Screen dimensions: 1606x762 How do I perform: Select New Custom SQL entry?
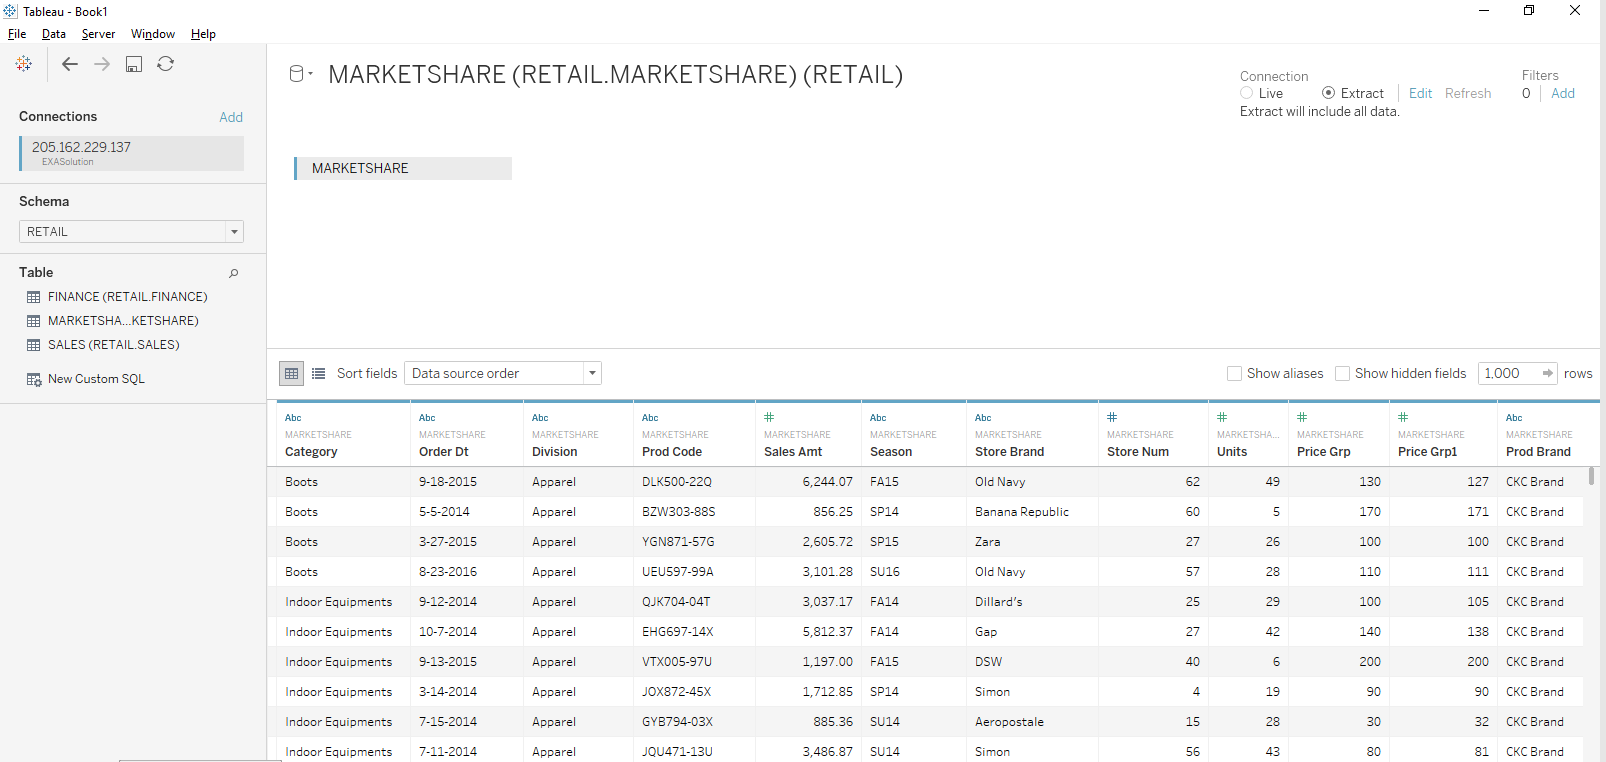point(96,379)
